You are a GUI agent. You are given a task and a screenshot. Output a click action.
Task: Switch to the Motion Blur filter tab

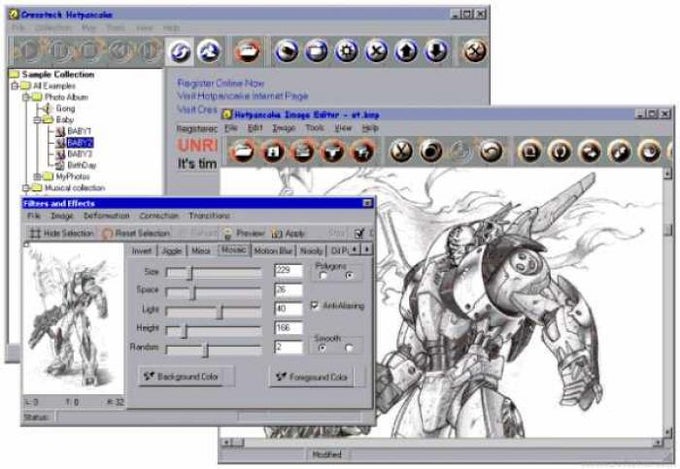click(273, 251)
